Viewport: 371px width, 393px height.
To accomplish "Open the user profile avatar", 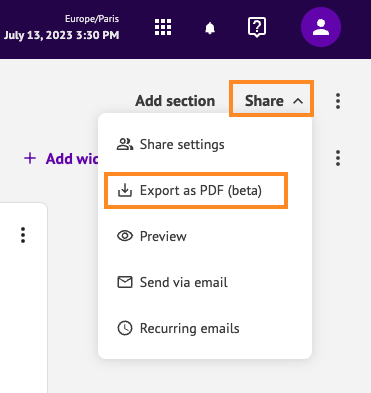I will [x=321, y=27].
